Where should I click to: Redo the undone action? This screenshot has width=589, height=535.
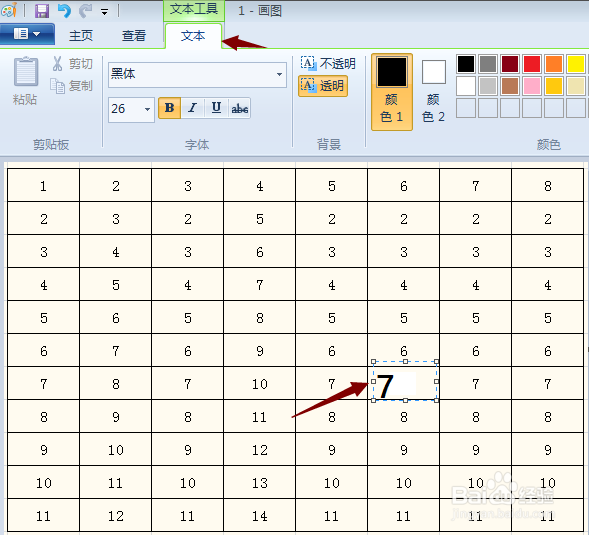pos(85,11)
